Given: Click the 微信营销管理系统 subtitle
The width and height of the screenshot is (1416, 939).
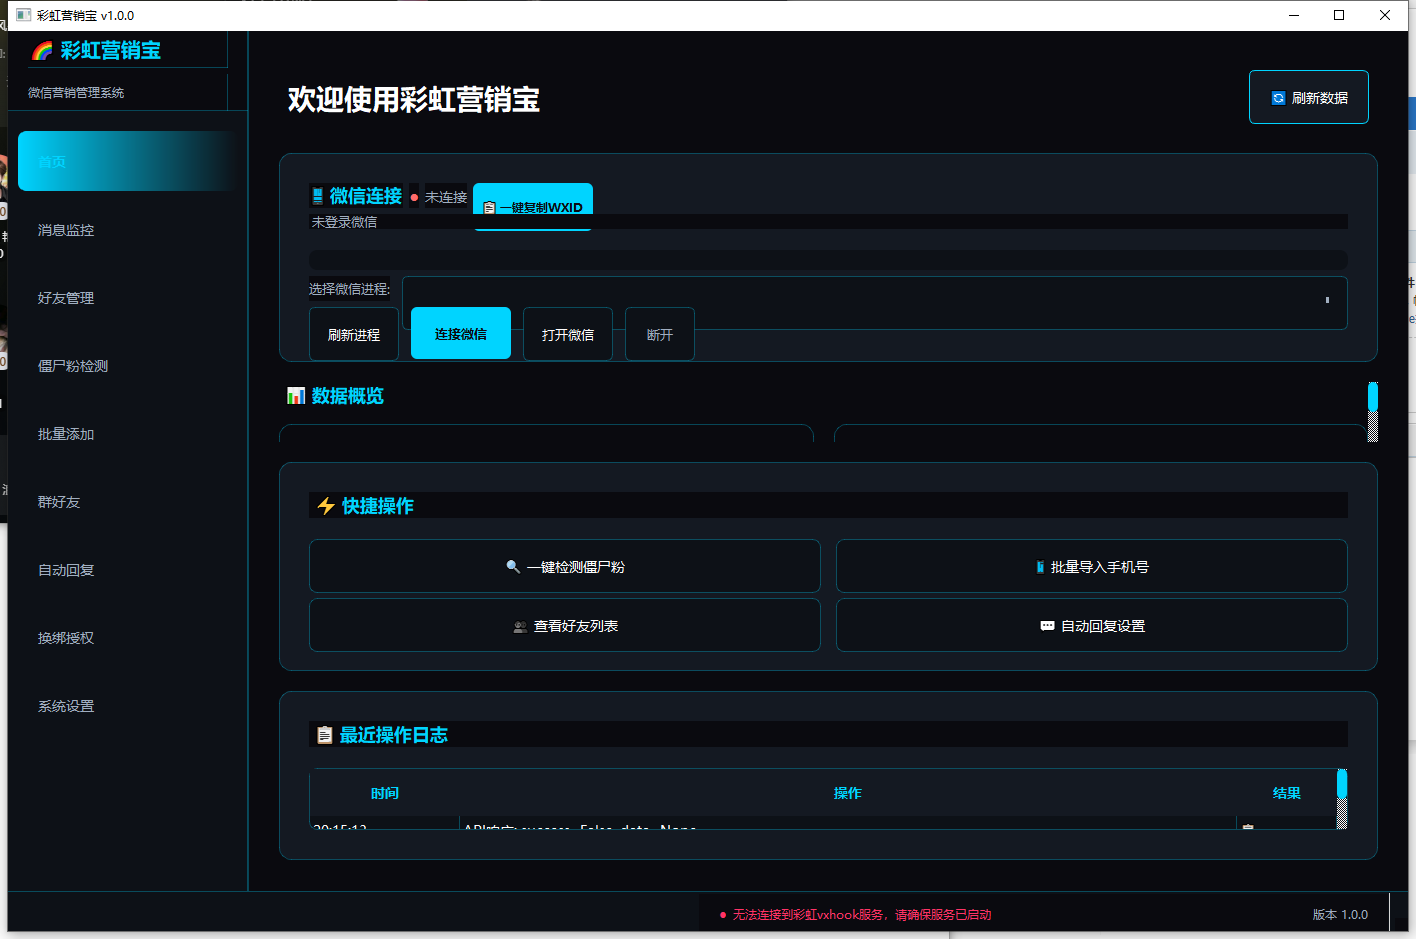Looking at the screenshot, I should pos(76,92).
